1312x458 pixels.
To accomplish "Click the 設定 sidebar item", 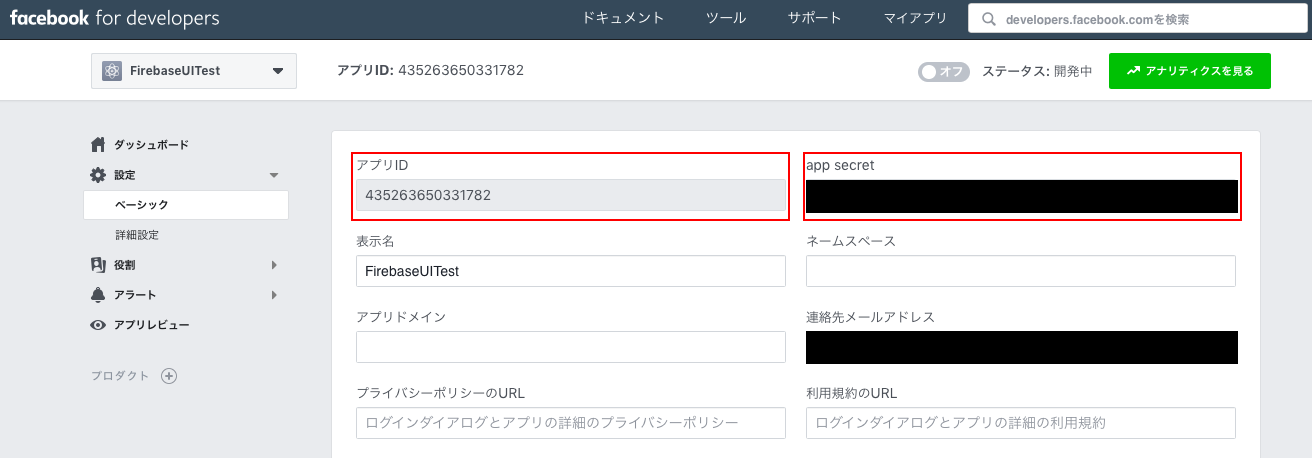I will click(x=124, y=175).
